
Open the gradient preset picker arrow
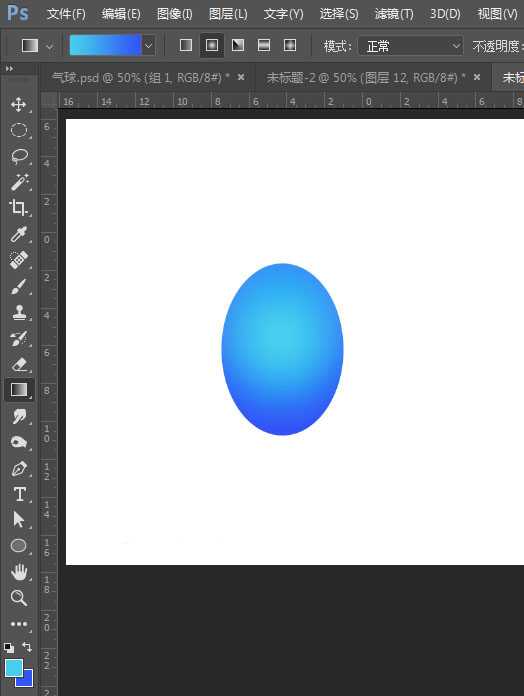click(x=149, y=45)
